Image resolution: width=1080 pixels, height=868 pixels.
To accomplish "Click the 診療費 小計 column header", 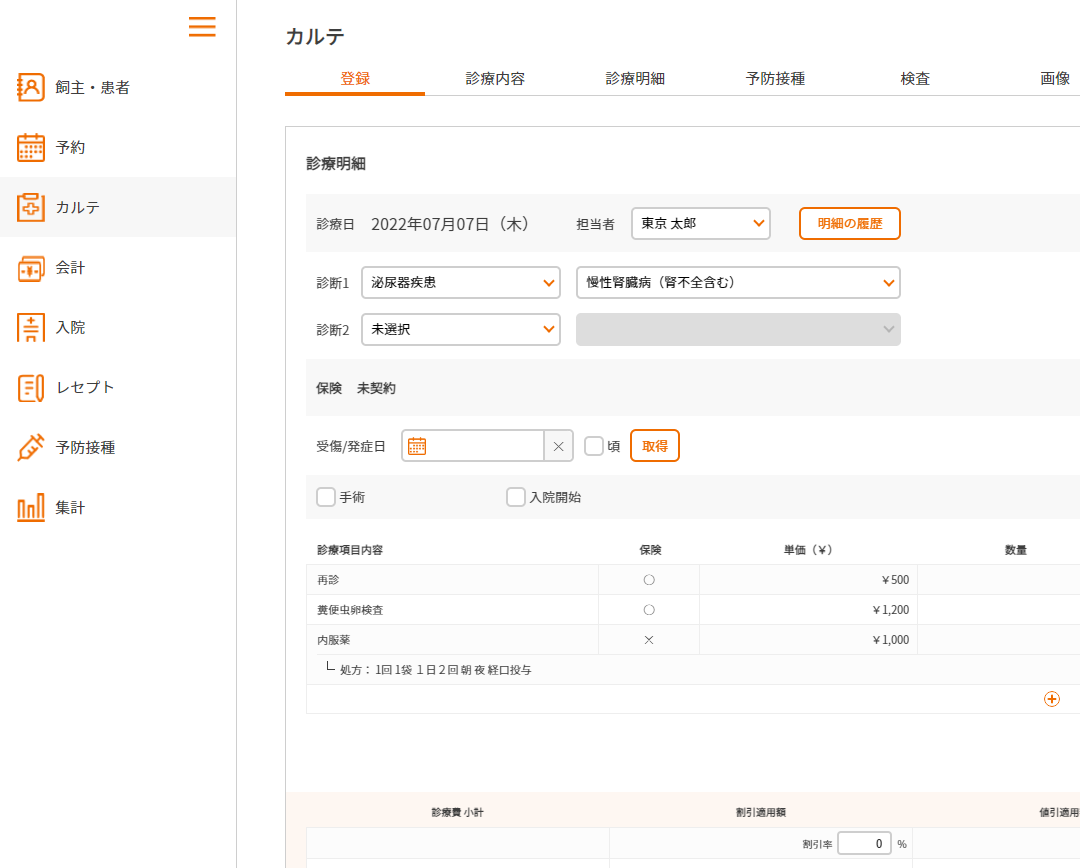I will pos(457,812).
